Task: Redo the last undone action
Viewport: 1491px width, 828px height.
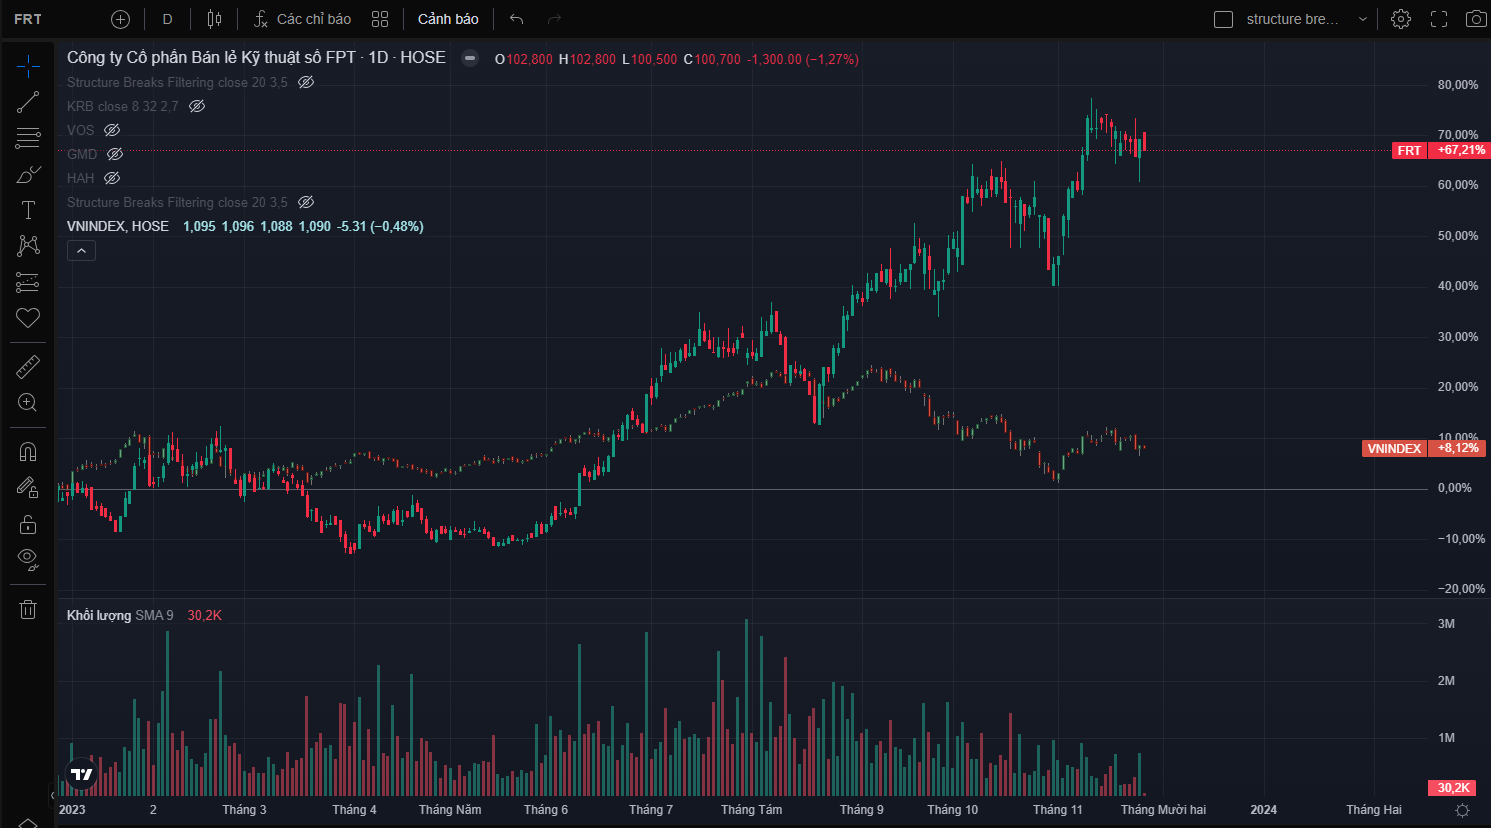Action: coord(554,19)
